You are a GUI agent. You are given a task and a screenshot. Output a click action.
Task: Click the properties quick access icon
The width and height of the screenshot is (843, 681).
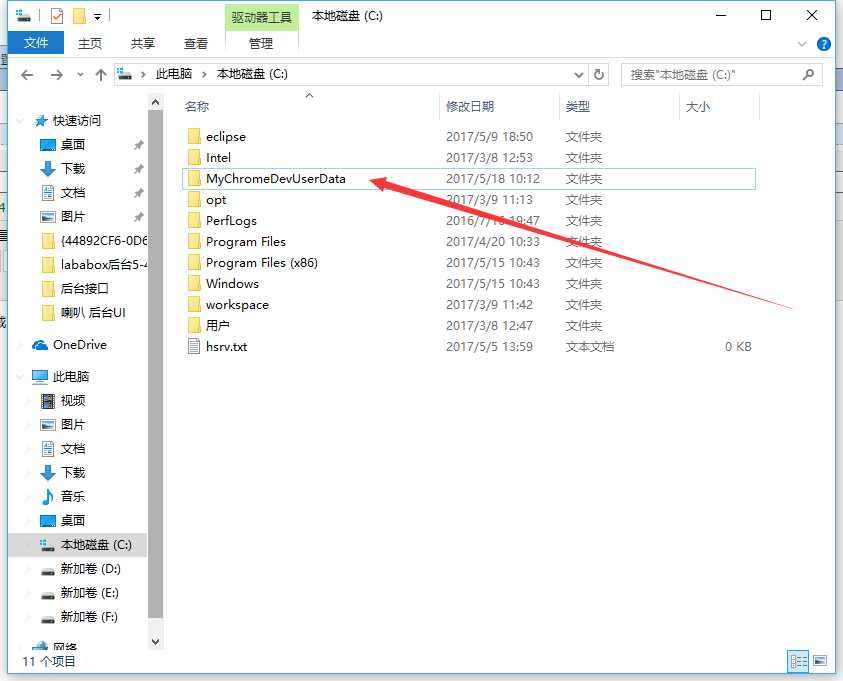(x=56, y=16)
